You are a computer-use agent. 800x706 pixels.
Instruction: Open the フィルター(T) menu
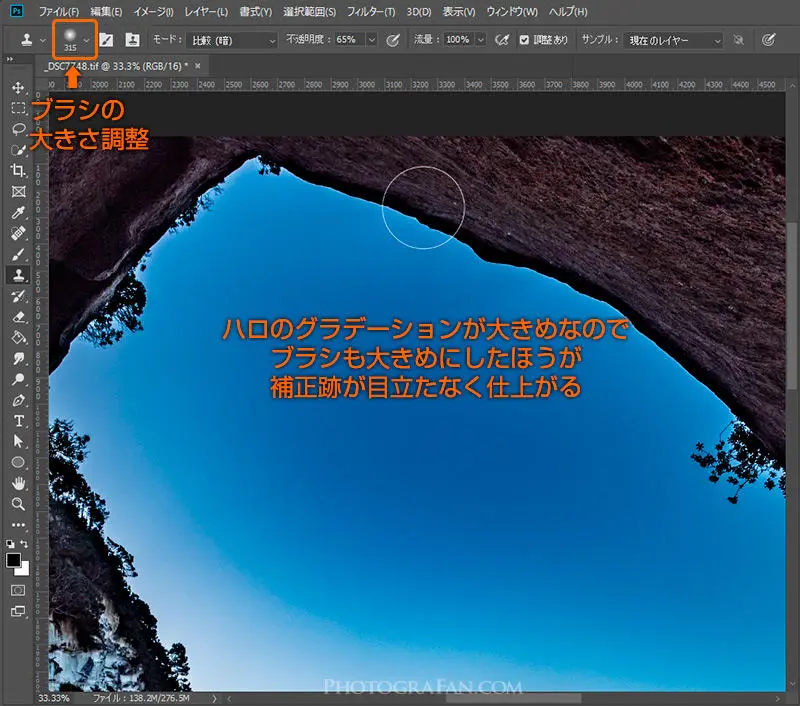tap(370, 11)
